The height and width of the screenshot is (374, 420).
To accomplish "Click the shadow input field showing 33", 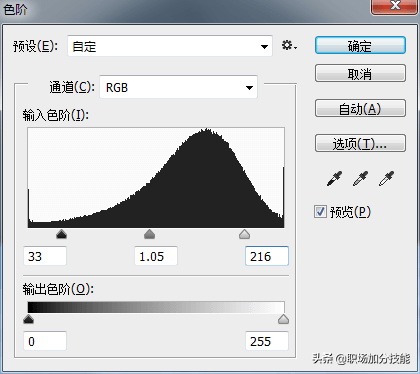I will [45, 256].
